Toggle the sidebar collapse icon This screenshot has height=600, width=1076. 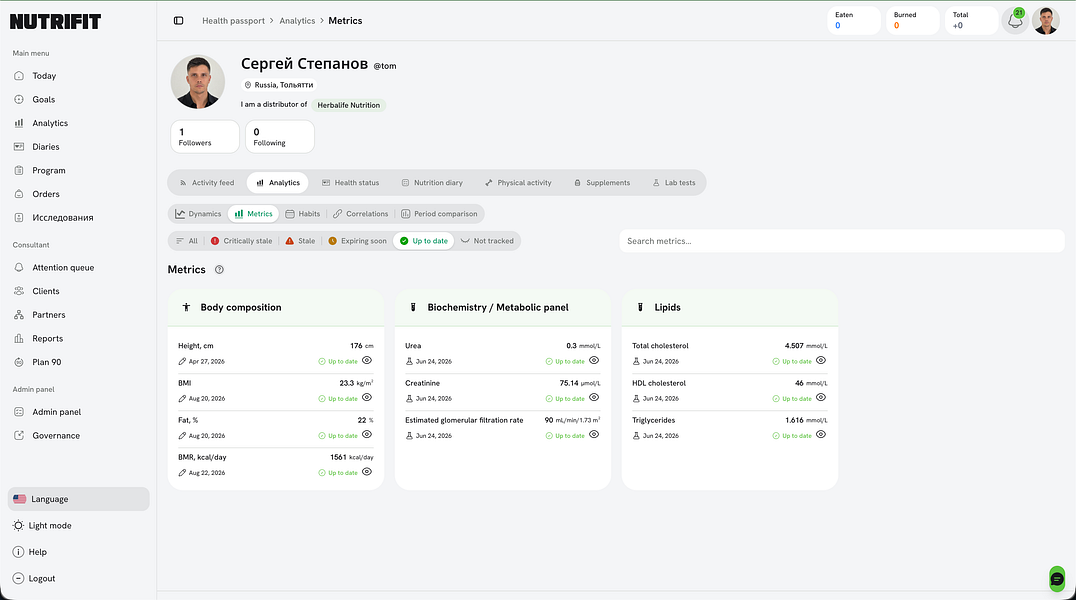[x=178, y=21]
